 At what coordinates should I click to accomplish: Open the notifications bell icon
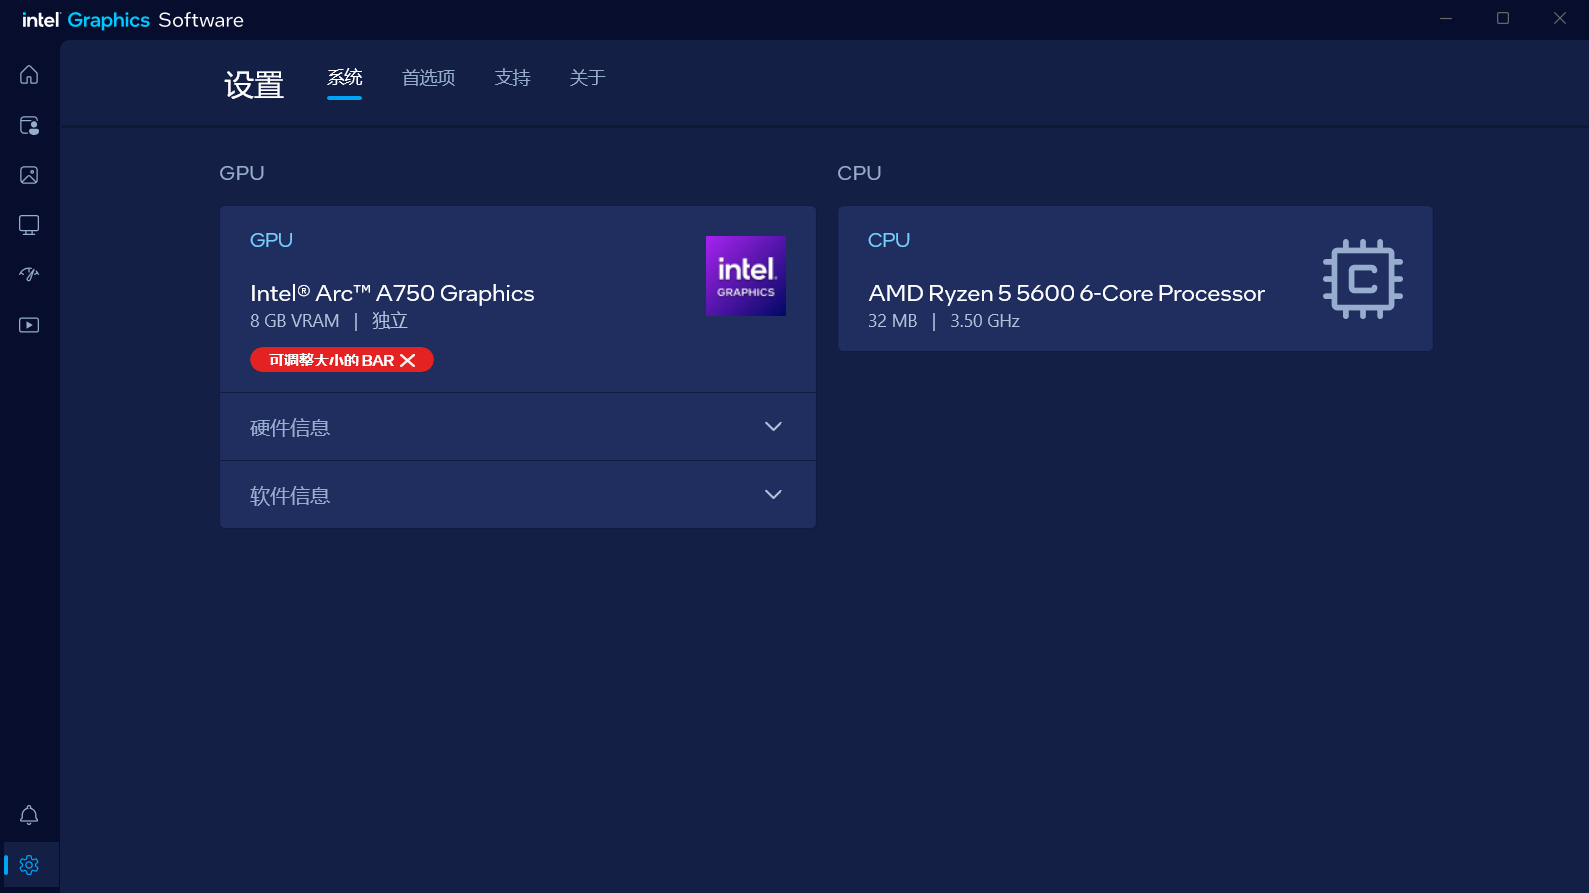coord(29,815)
